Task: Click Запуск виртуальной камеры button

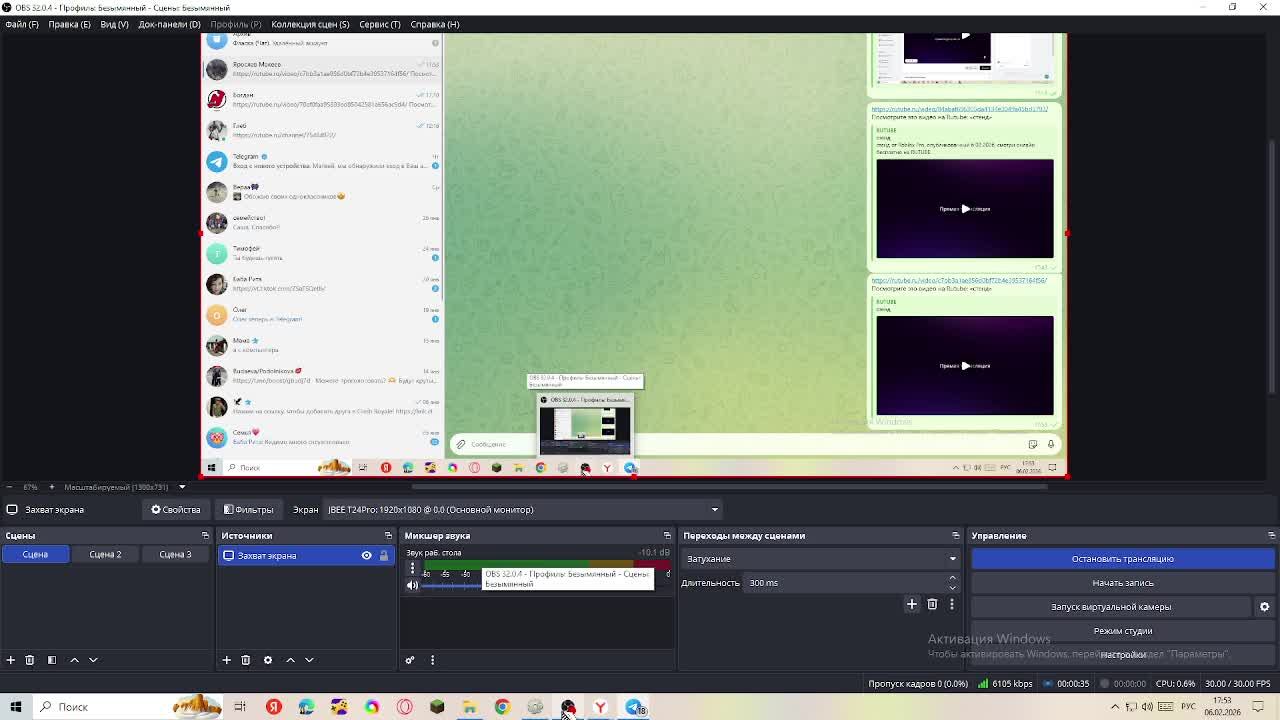Action: point(1111,607)
